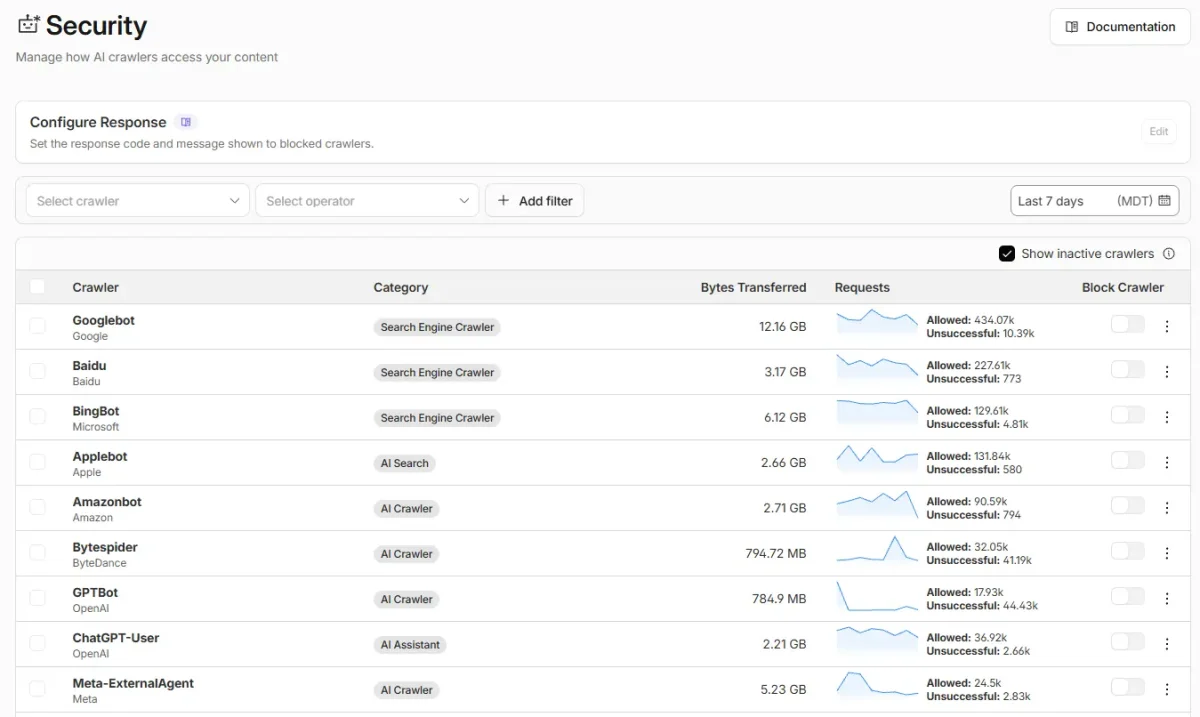Screen dimensions: 1200x717
Task: Click the Bytes Transferred column header
Action: pos(753,287)
